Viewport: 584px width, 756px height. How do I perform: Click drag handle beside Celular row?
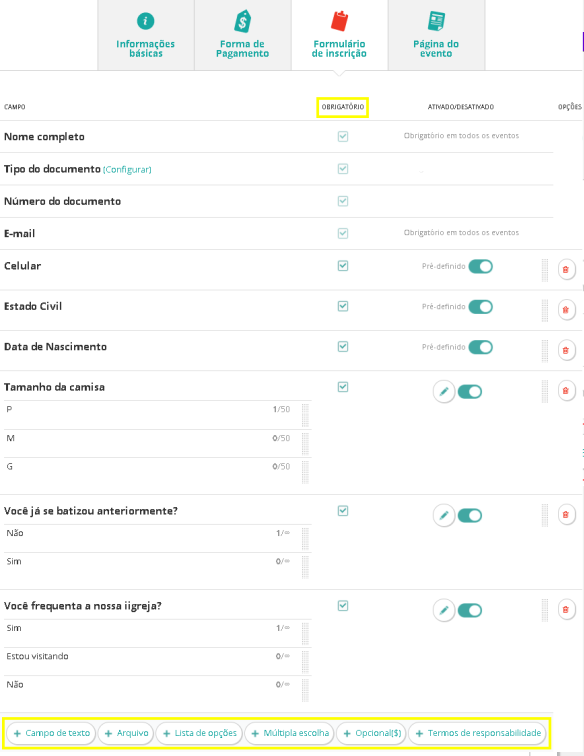click(x=545, y=270)
